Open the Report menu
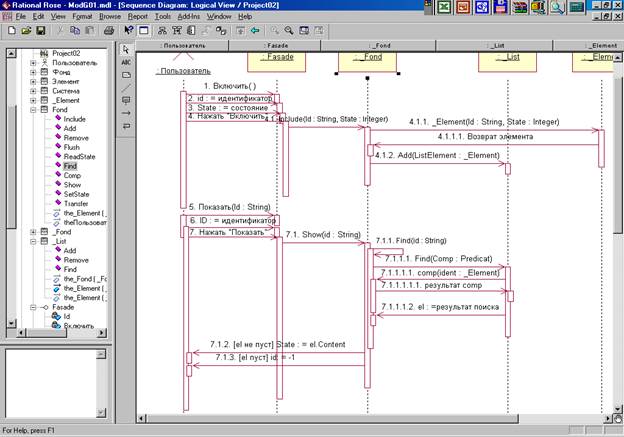This screenshot has width=624, height=437. pyautogui.click(x=137, y=17)
